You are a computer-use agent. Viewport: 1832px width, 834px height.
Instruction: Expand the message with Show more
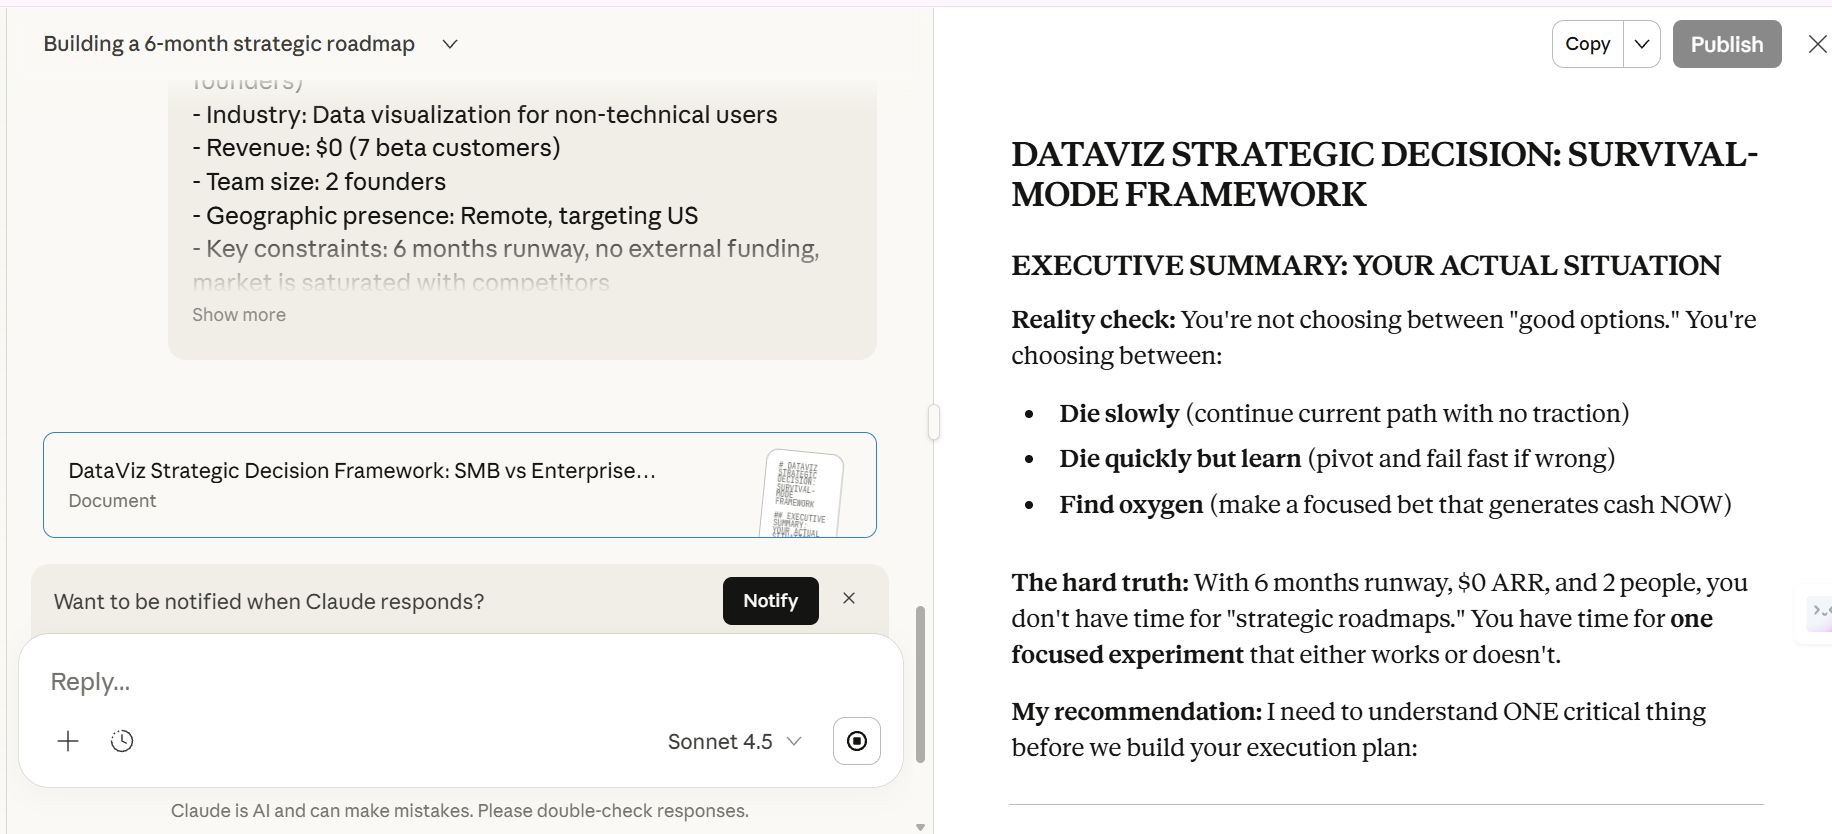239,315
